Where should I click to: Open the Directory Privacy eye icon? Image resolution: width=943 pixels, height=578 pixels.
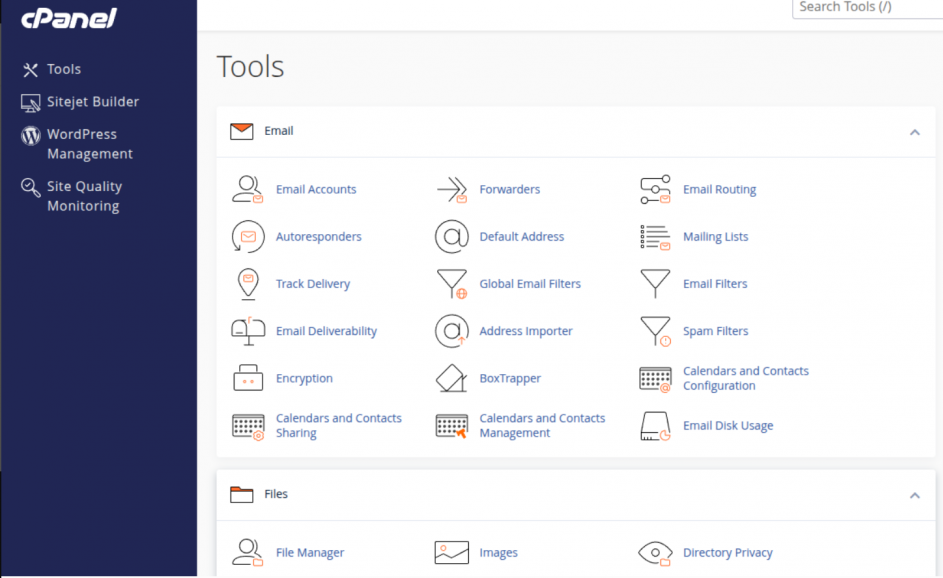coord(655,553)
